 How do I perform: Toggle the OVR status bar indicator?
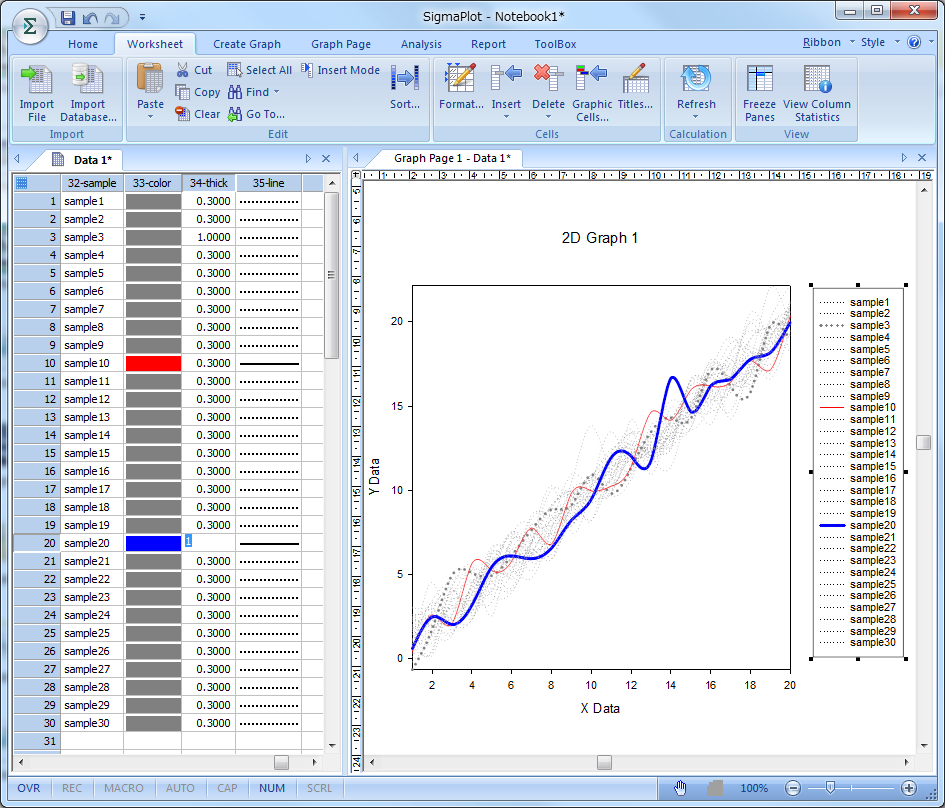[29, 788]
